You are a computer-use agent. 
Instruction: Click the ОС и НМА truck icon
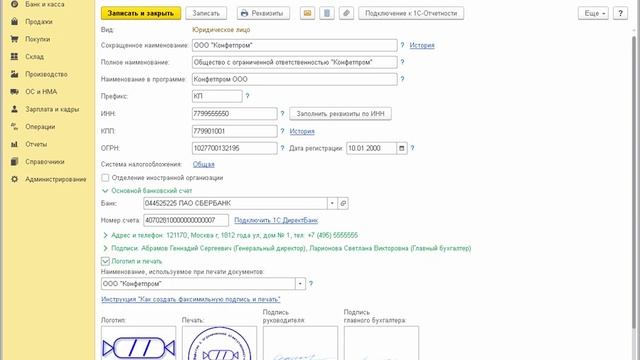[x=14, y=92]
